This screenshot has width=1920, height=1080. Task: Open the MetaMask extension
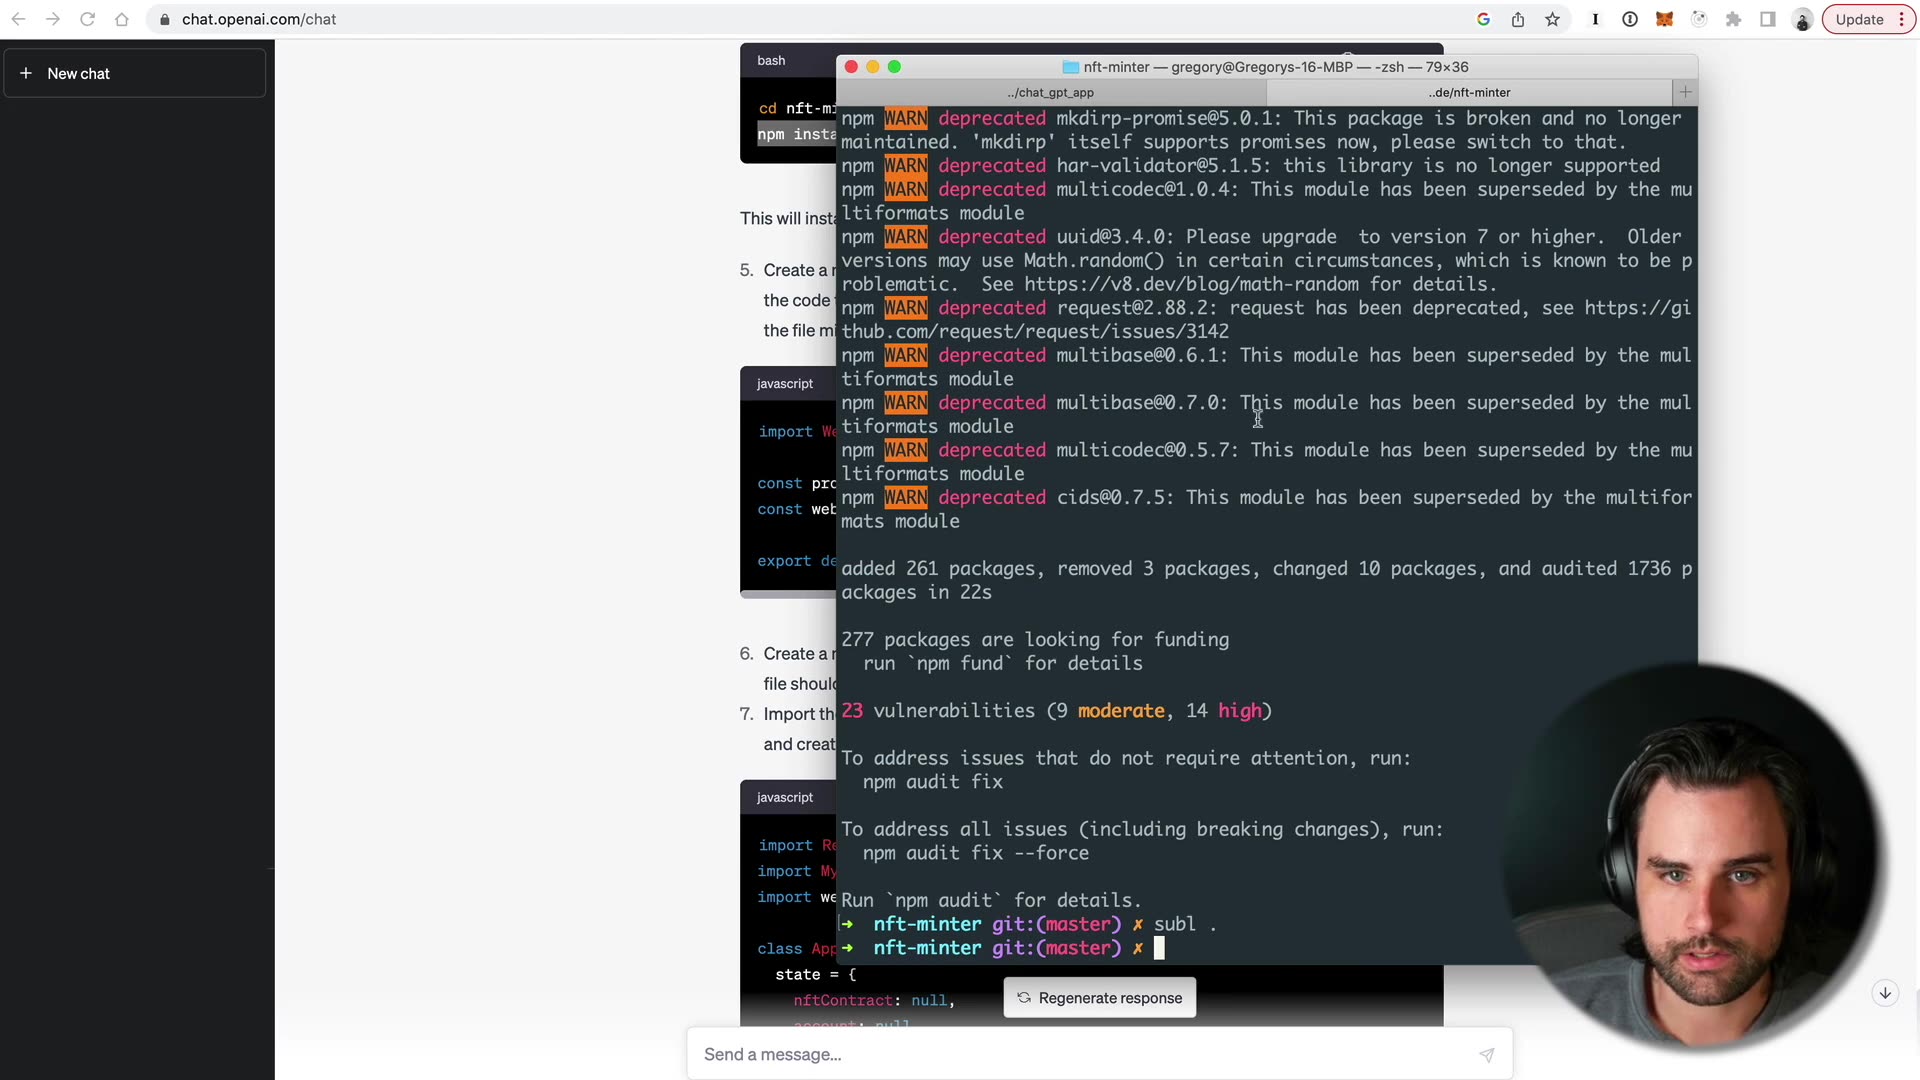(x=1665, y=19)
